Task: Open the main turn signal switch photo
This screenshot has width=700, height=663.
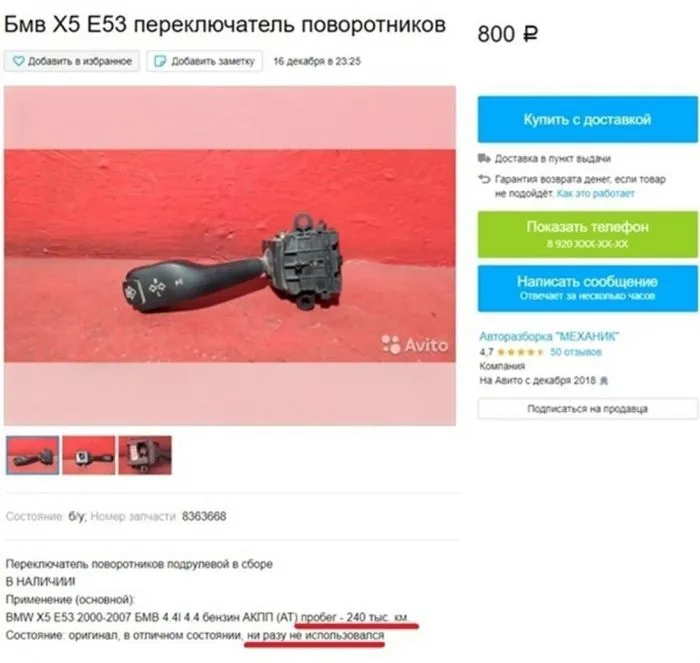Action: (230, 255)
